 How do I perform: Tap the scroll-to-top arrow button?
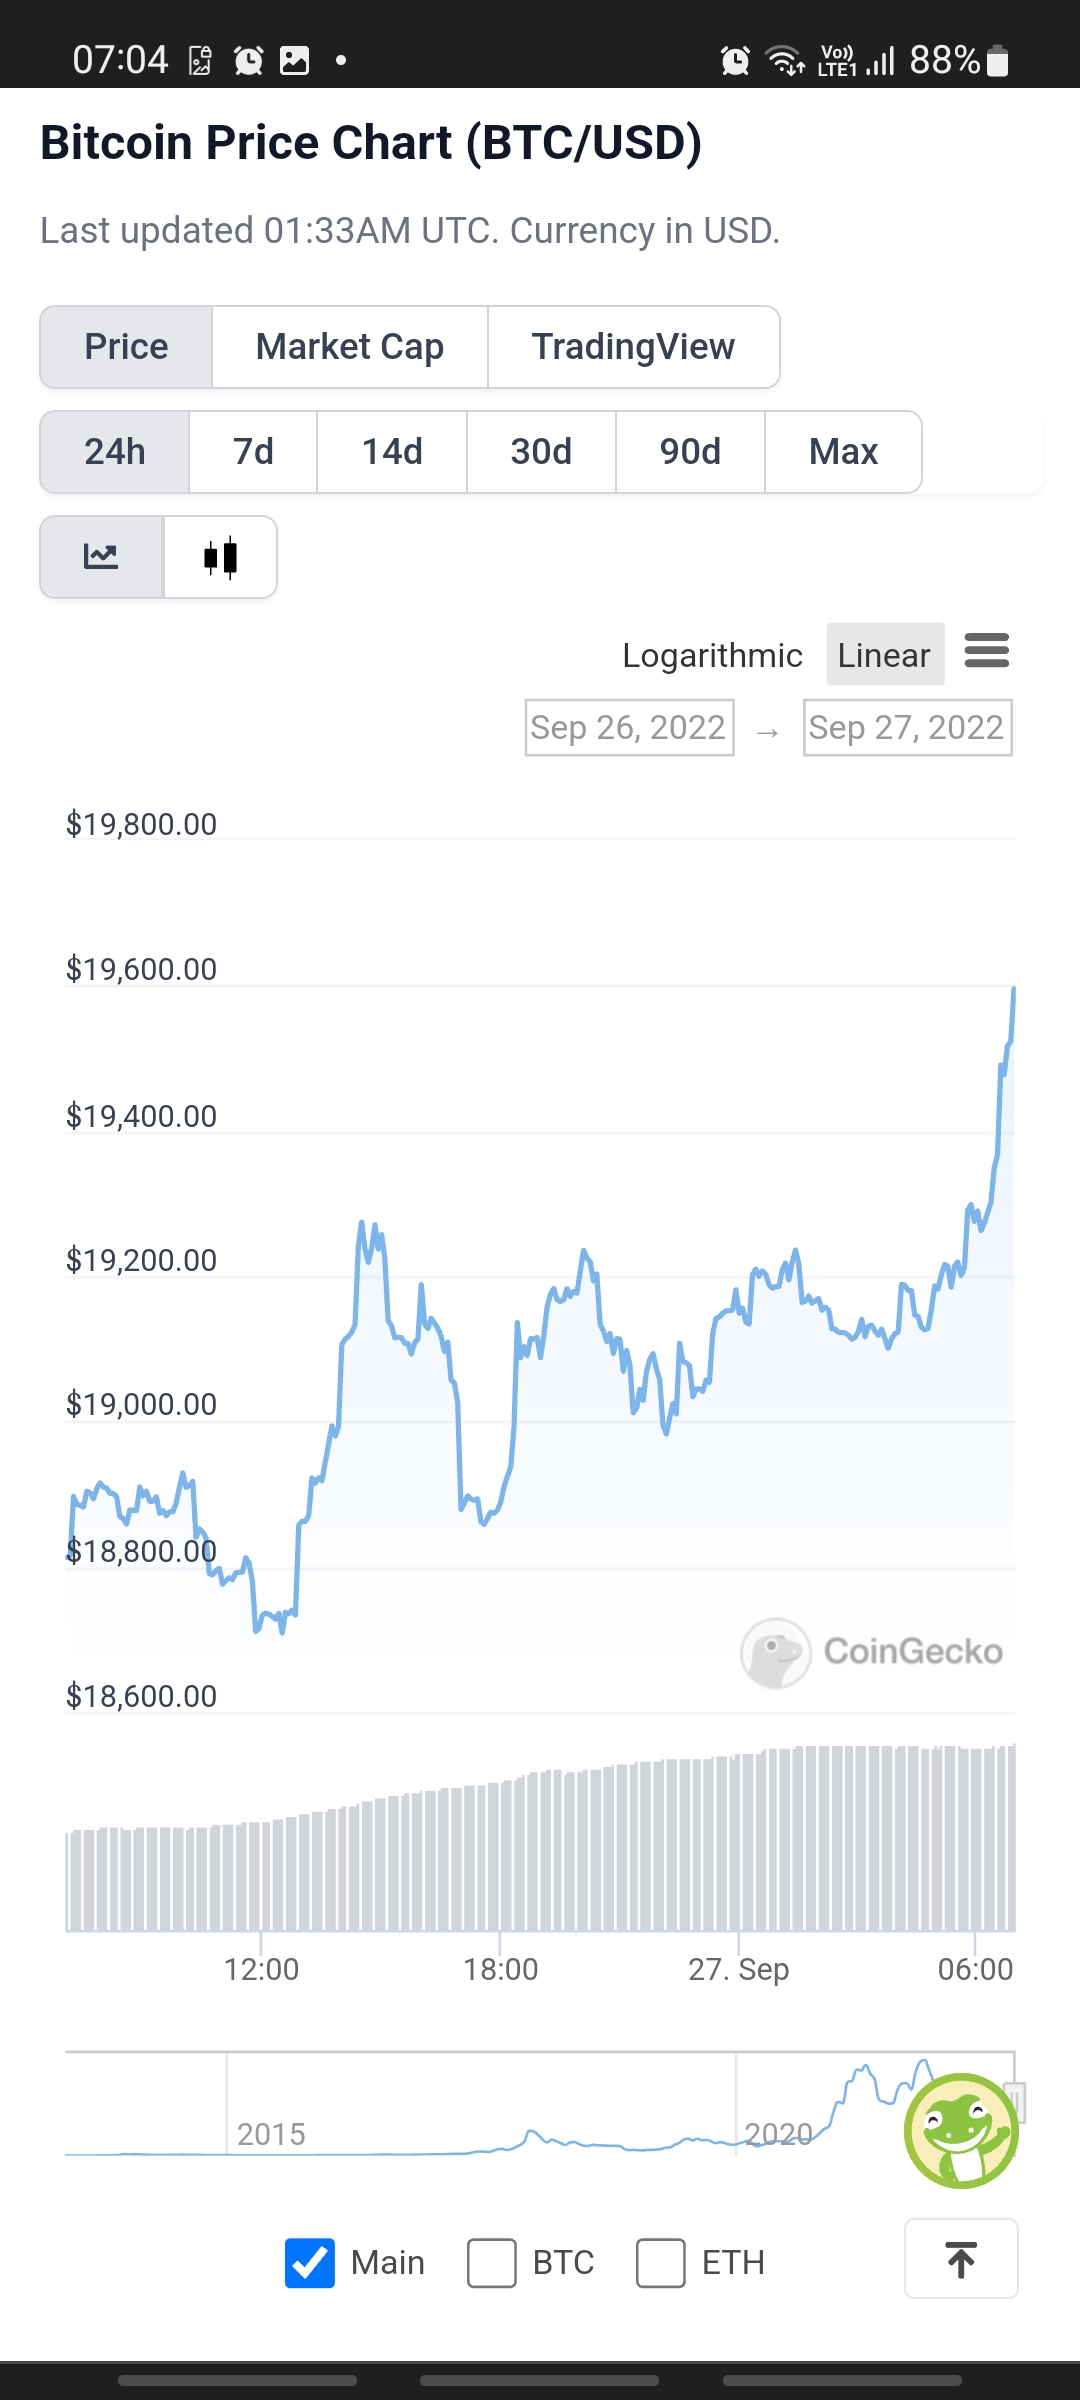pos(961,2259)
